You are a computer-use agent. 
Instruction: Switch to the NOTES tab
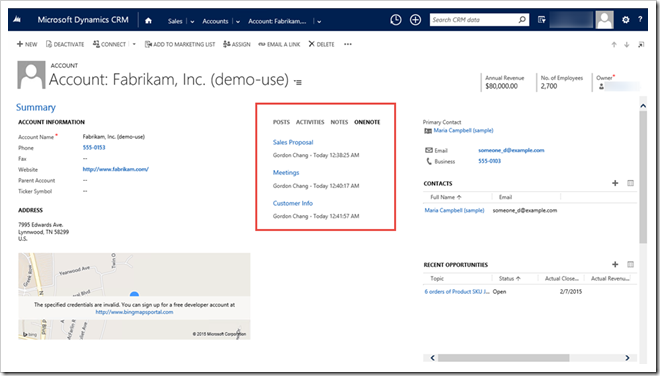click(x=339, y=122)
